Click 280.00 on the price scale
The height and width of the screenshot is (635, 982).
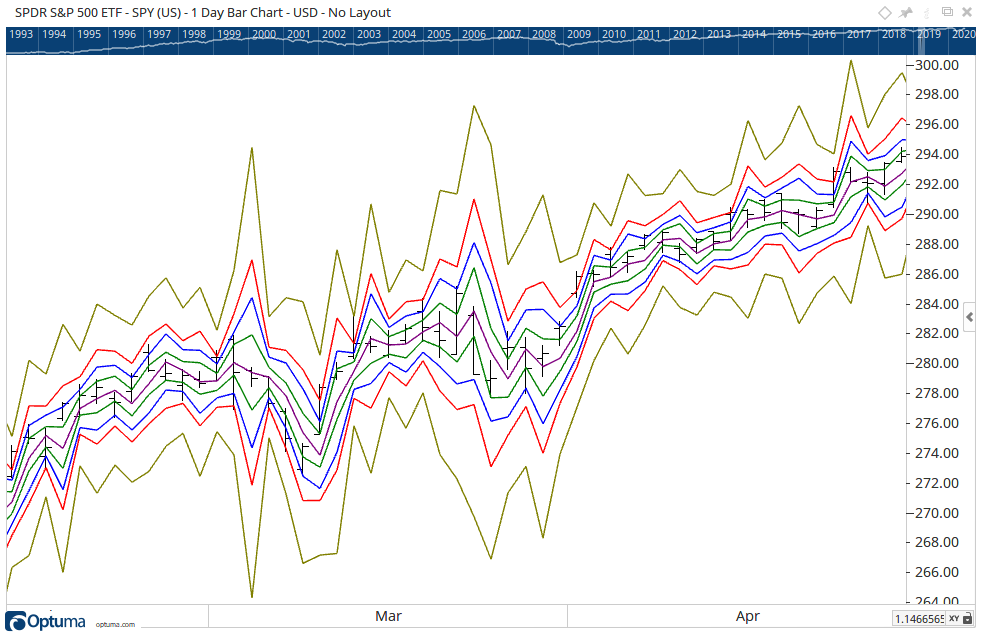pyautogui.click(x=937, y=363)
